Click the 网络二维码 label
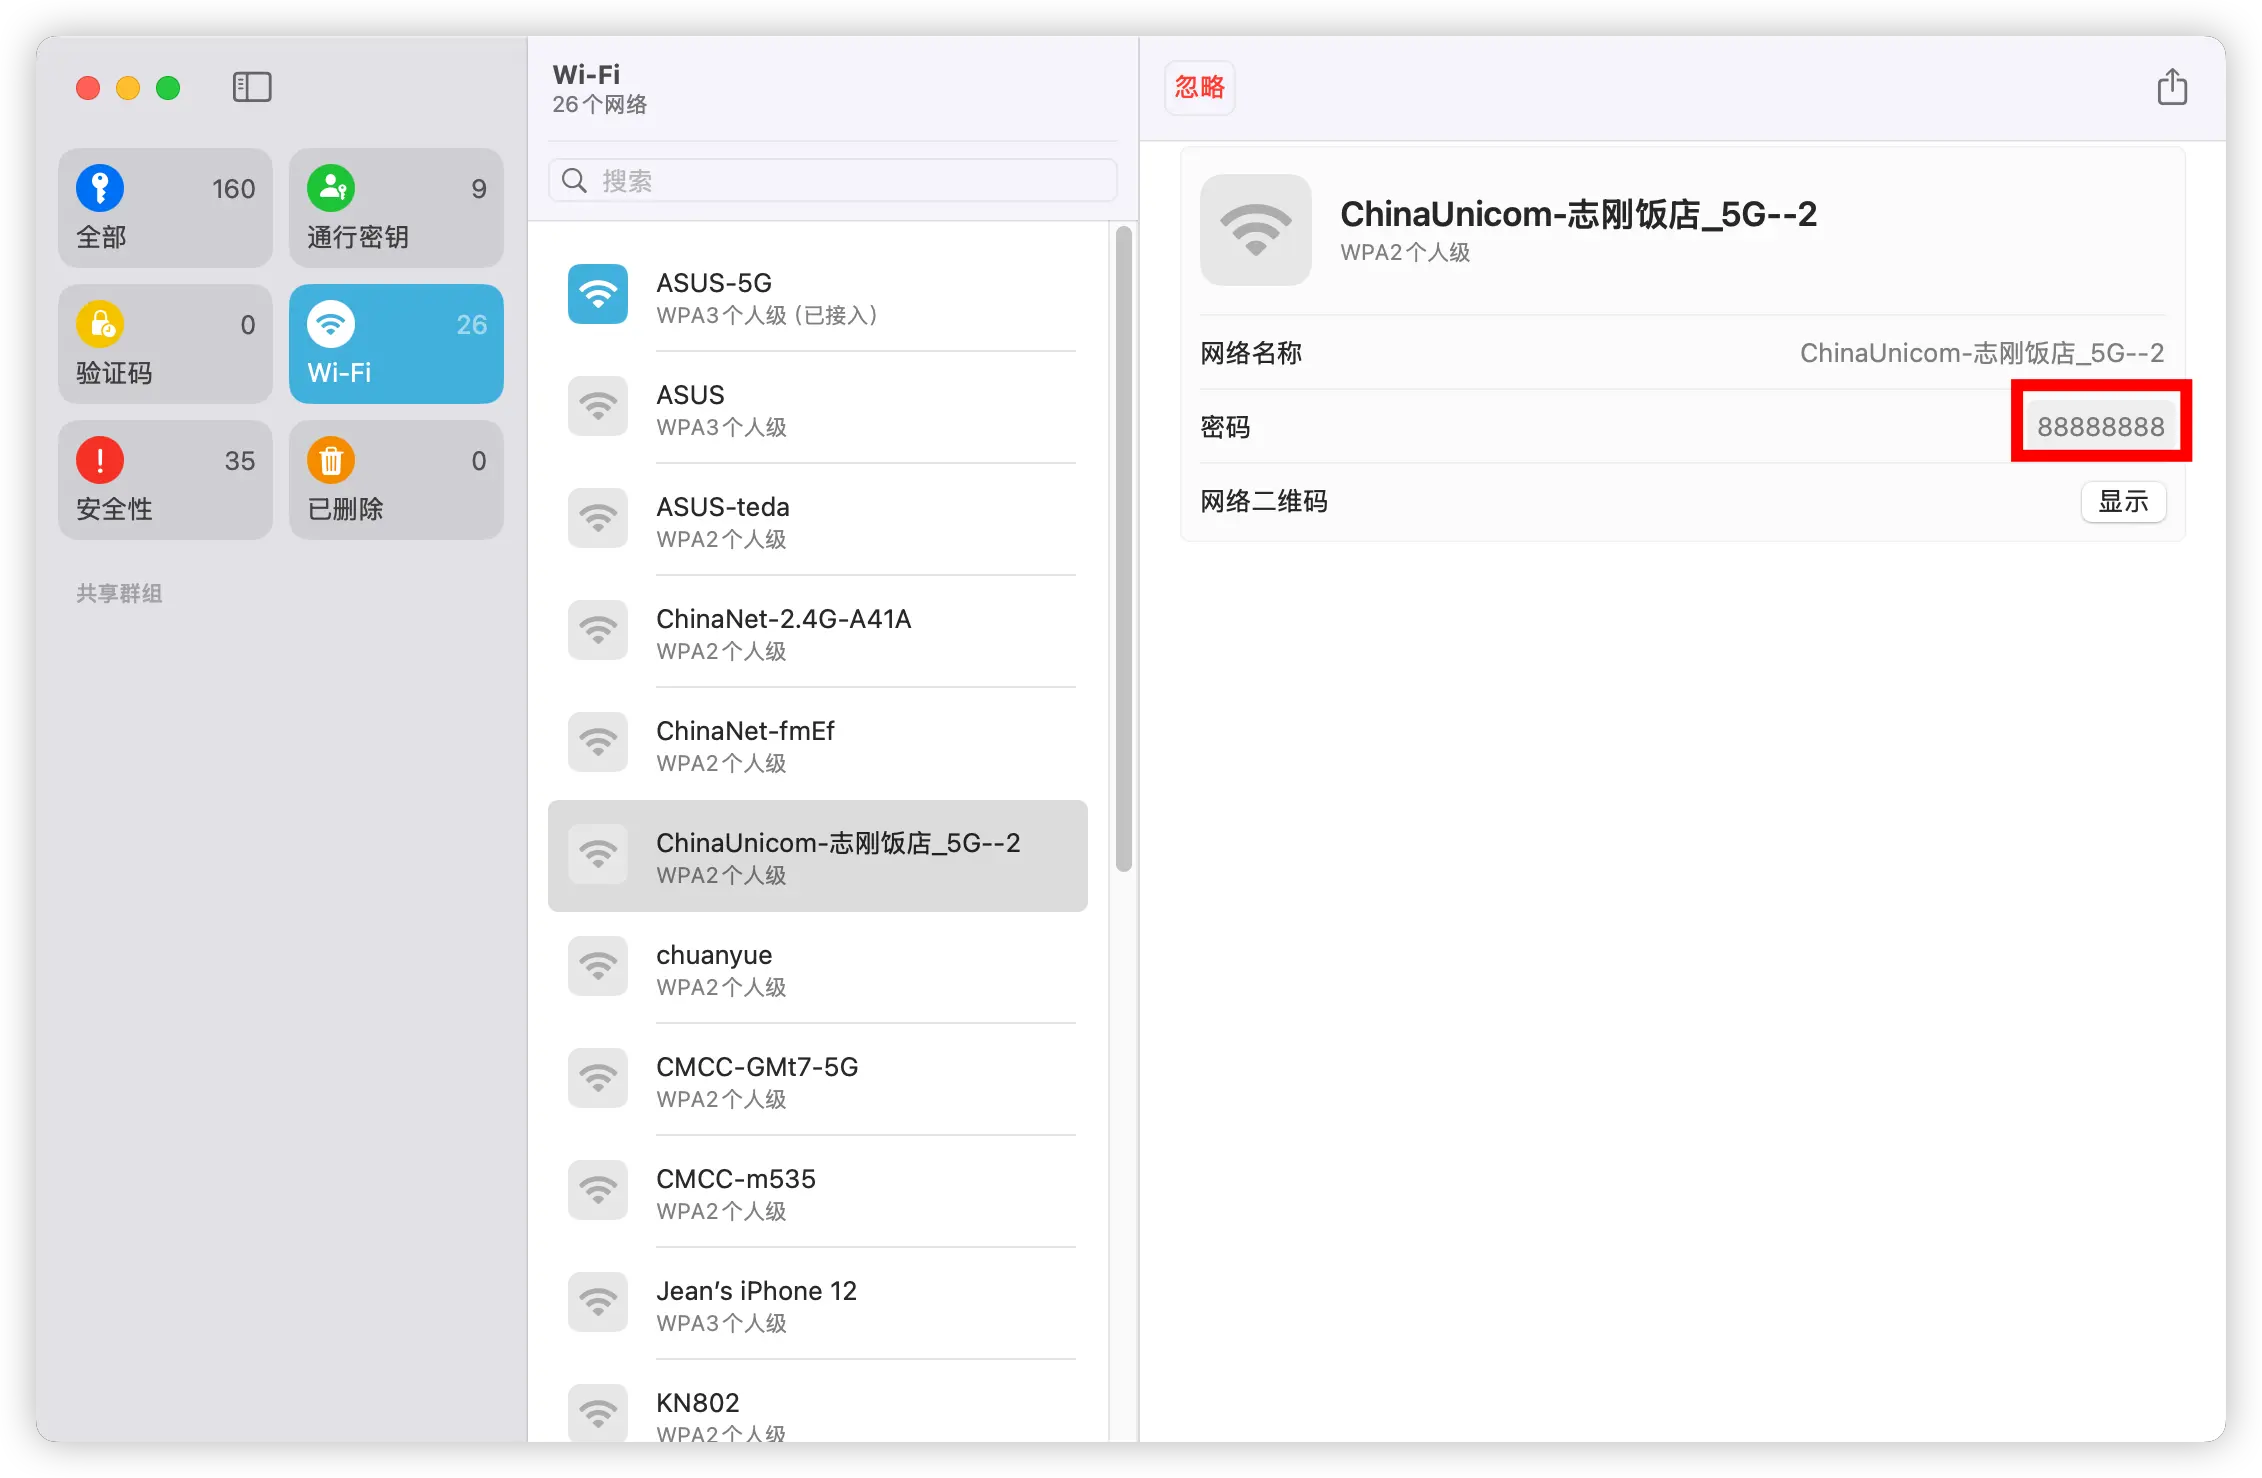Viewport: 2262px width, 1478px height. 1264,501
